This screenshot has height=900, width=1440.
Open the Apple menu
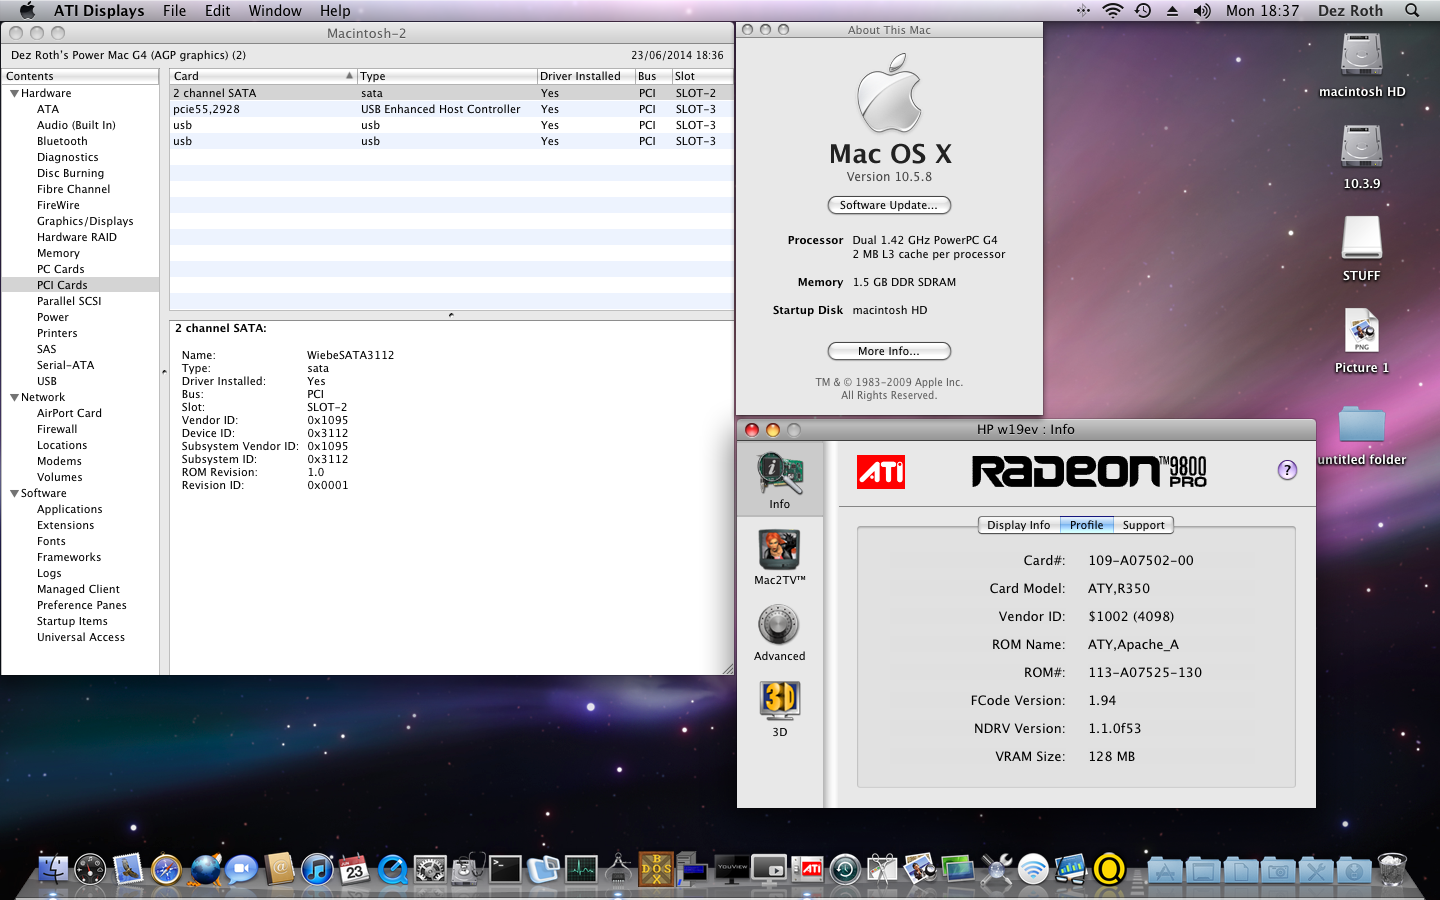[x=27, y=11]
